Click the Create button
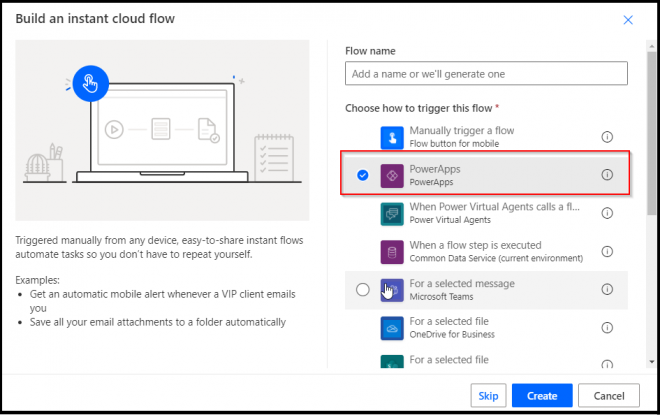The height and width of the screenshot is (415, 660). point(542,396)
